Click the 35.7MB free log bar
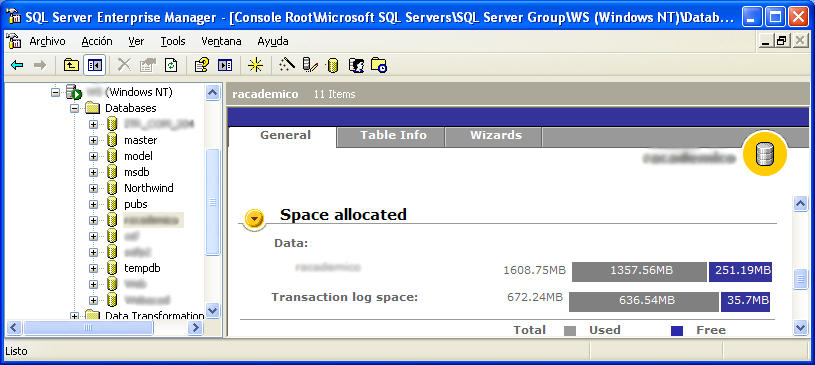Viewport: 815px width, 365px height. (x=745, y=302)
